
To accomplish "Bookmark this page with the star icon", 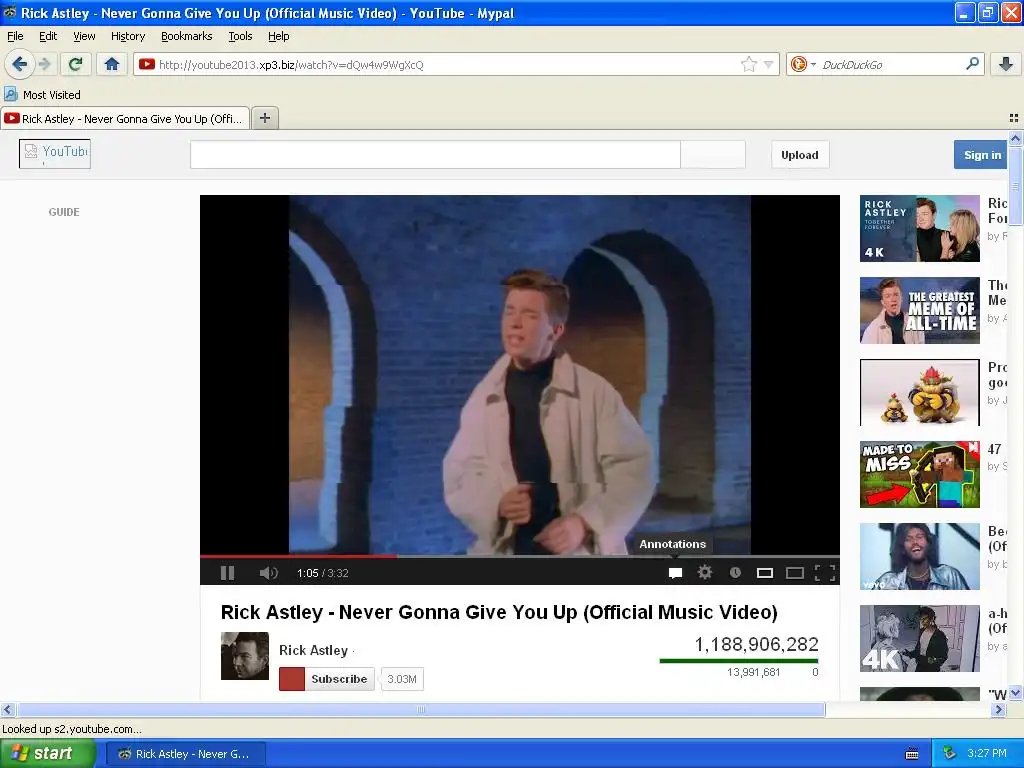I will coord(748,64).
